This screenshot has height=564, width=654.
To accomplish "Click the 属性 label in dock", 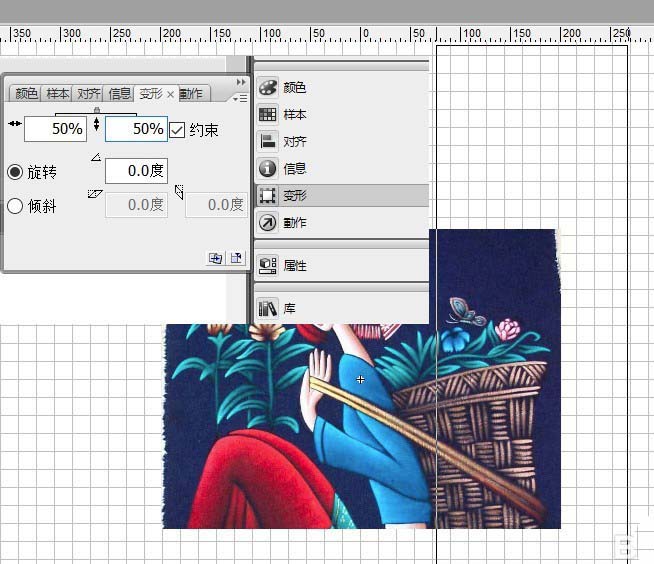I will click(x=295, y=265).
